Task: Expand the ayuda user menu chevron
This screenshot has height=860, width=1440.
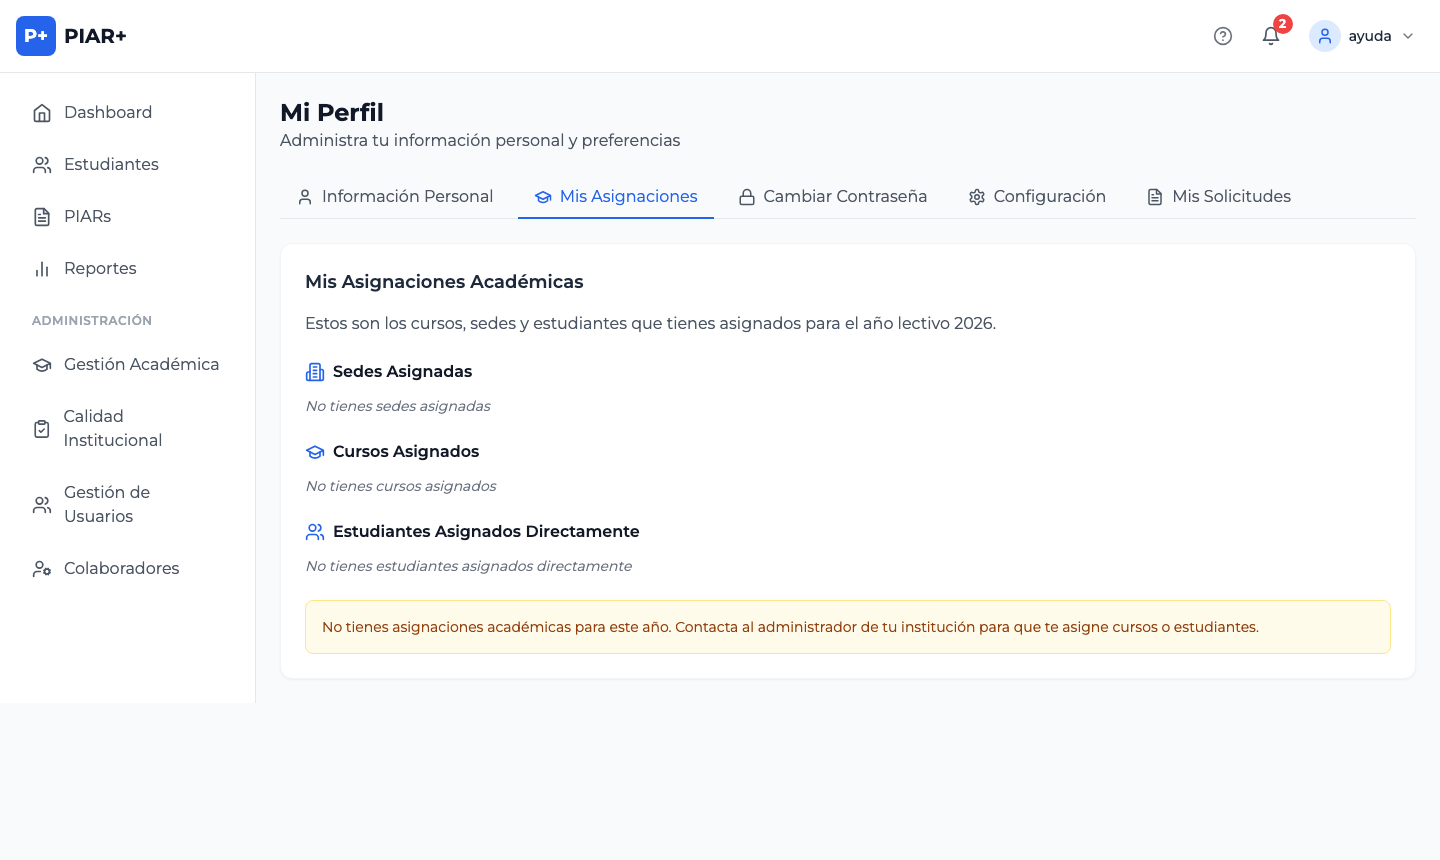Action: click(1408, 36)
